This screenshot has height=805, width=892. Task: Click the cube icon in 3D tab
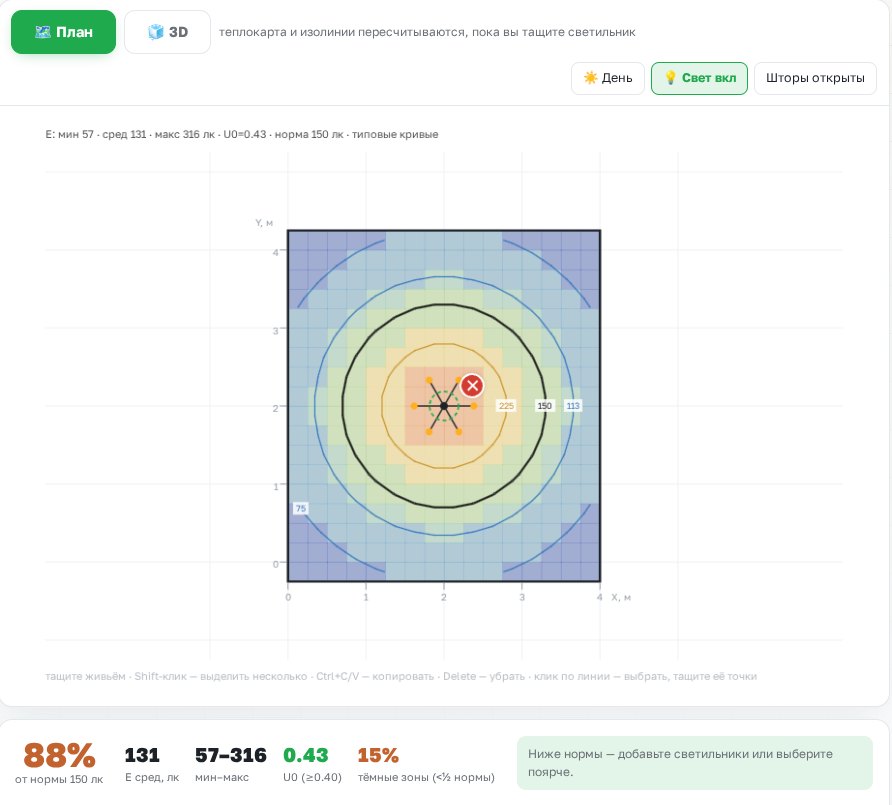click(155, 32)
